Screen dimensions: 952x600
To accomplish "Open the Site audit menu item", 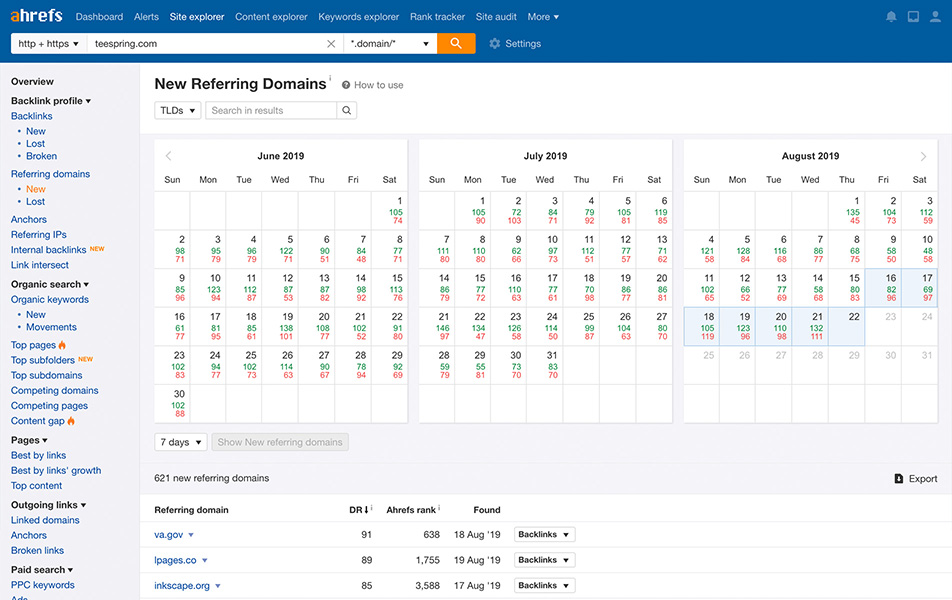I will [x=497, y=17].
